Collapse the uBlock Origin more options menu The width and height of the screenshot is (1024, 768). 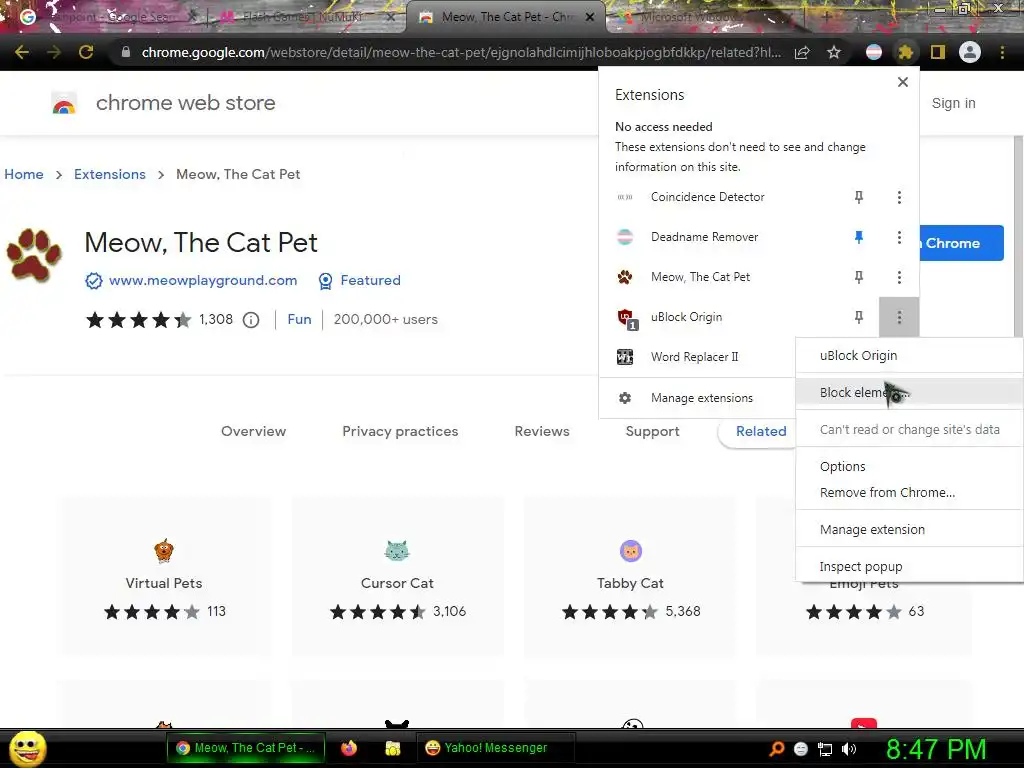899,317
